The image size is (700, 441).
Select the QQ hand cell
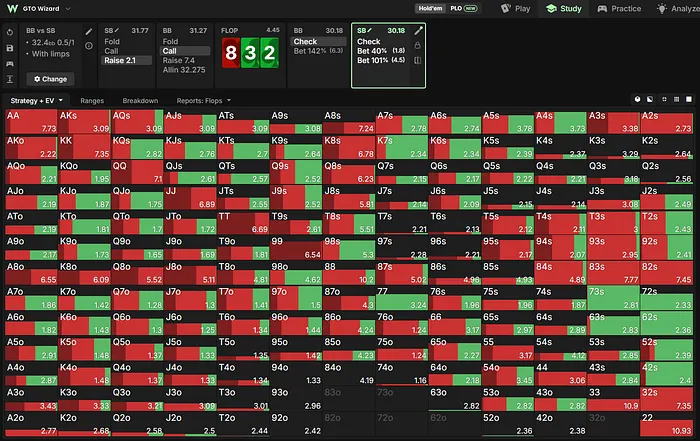pyautogui.click(x=137, y=172)
